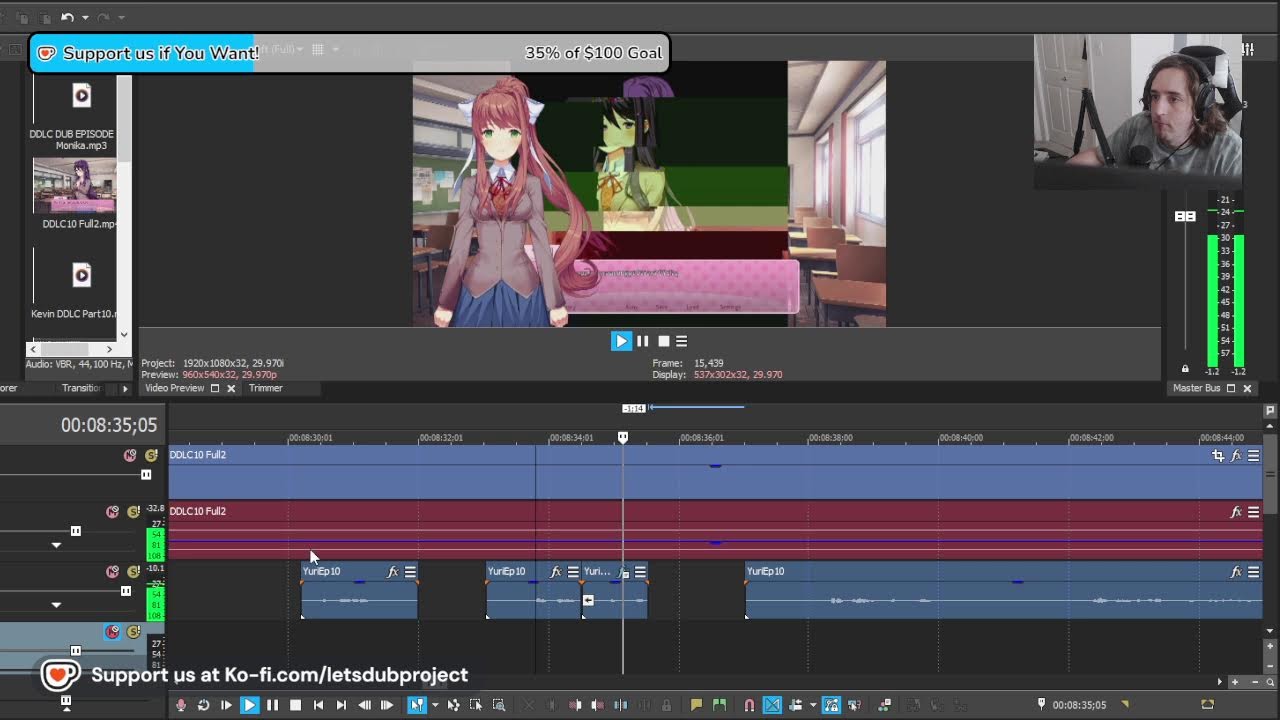The height and width of the screenshot is (720, 1280).
Task: Pause playback in the timeline transport bar
Action: (272, 705)
